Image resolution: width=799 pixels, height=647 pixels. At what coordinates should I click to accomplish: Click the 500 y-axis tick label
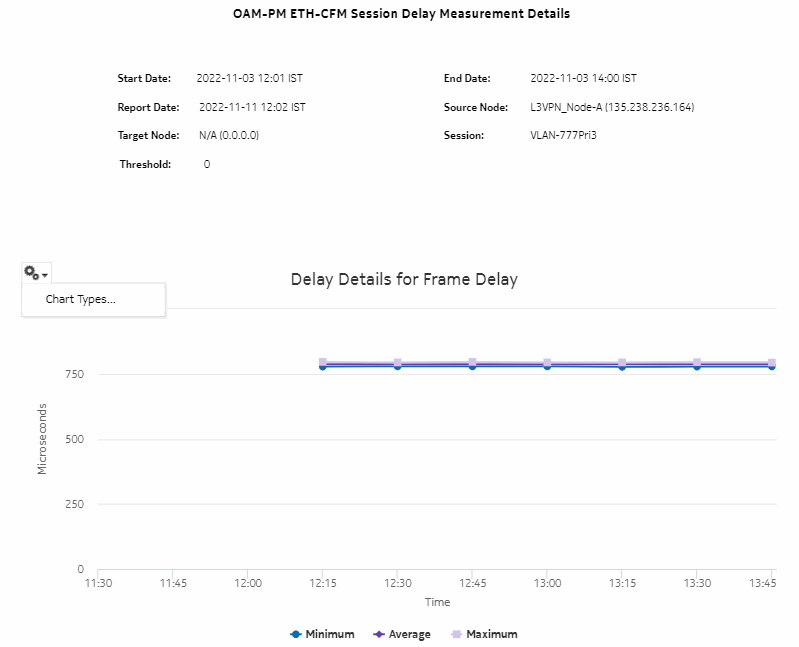click(74, 439)
